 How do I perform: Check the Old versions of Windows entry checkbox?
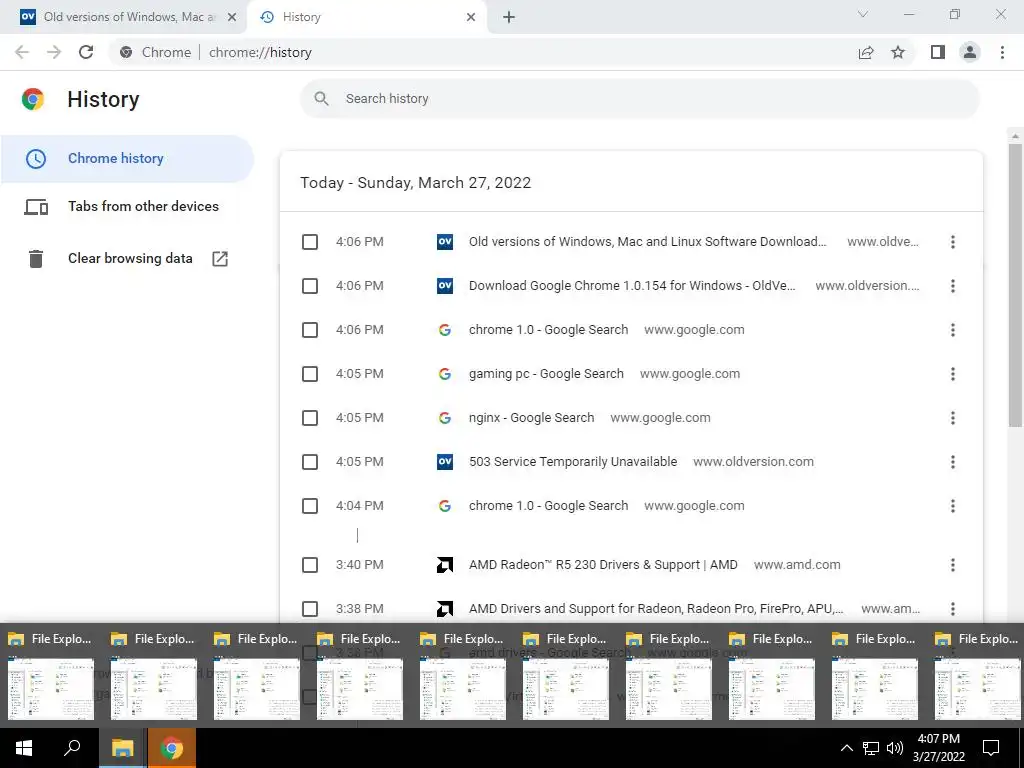coord(310,242)
